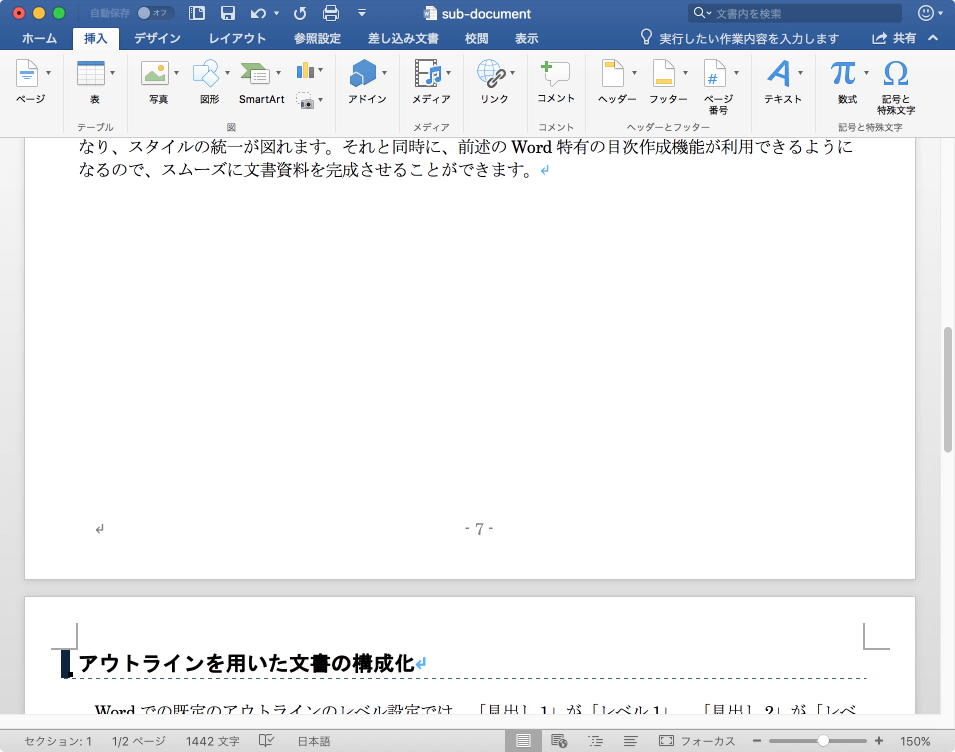Click the heading アウトラインを用いた文書の構成化
Image resolution: width=955 pixels, height=752 pixels.
point(246,663)
